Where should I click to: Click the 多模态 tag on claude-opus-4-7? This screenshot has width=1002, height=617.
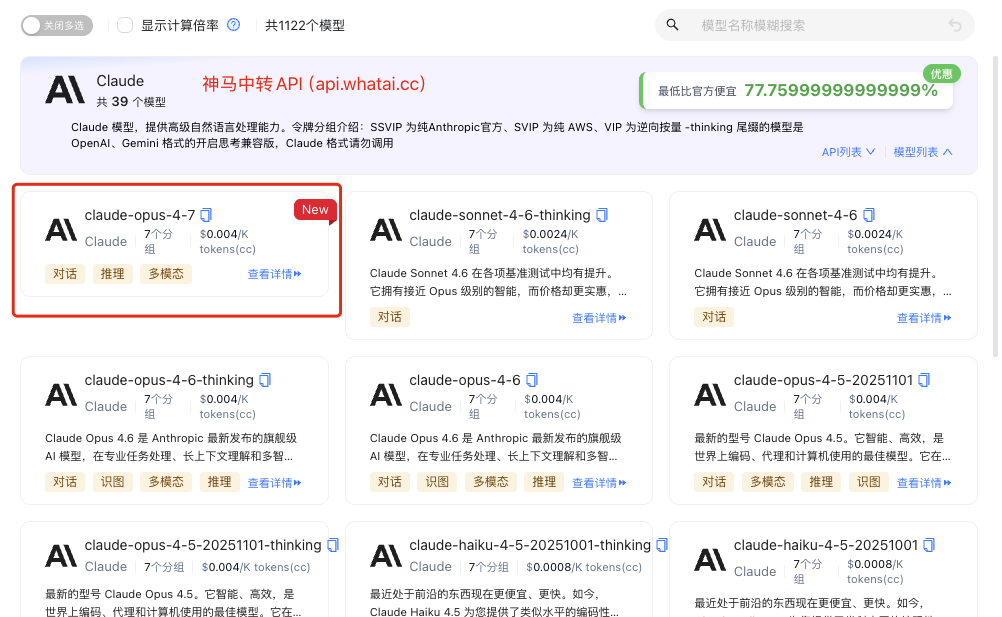coord(166,274)
